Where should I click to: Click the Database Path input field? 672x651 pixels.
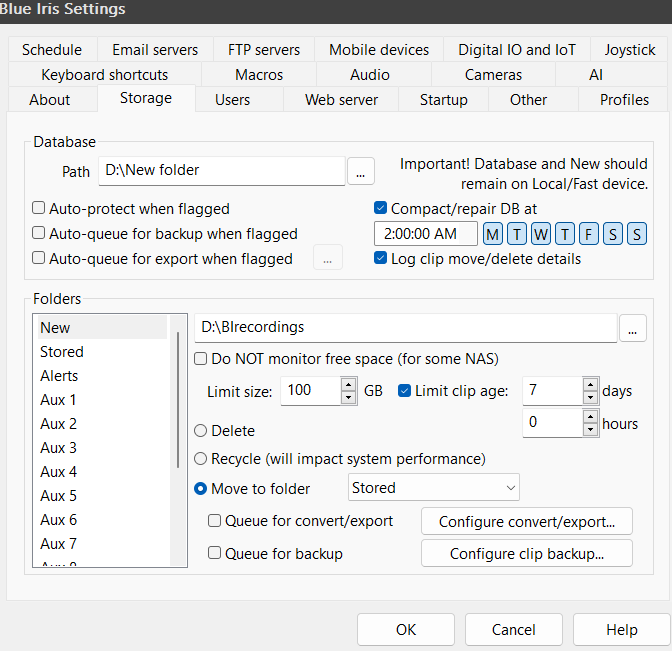[x=222, y=171]
